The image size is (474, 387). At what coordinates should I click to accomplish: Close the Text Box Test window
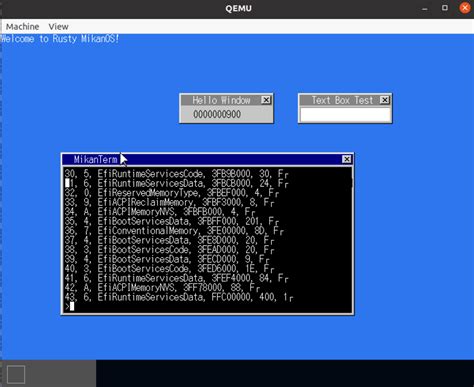[x=385, y=100]
